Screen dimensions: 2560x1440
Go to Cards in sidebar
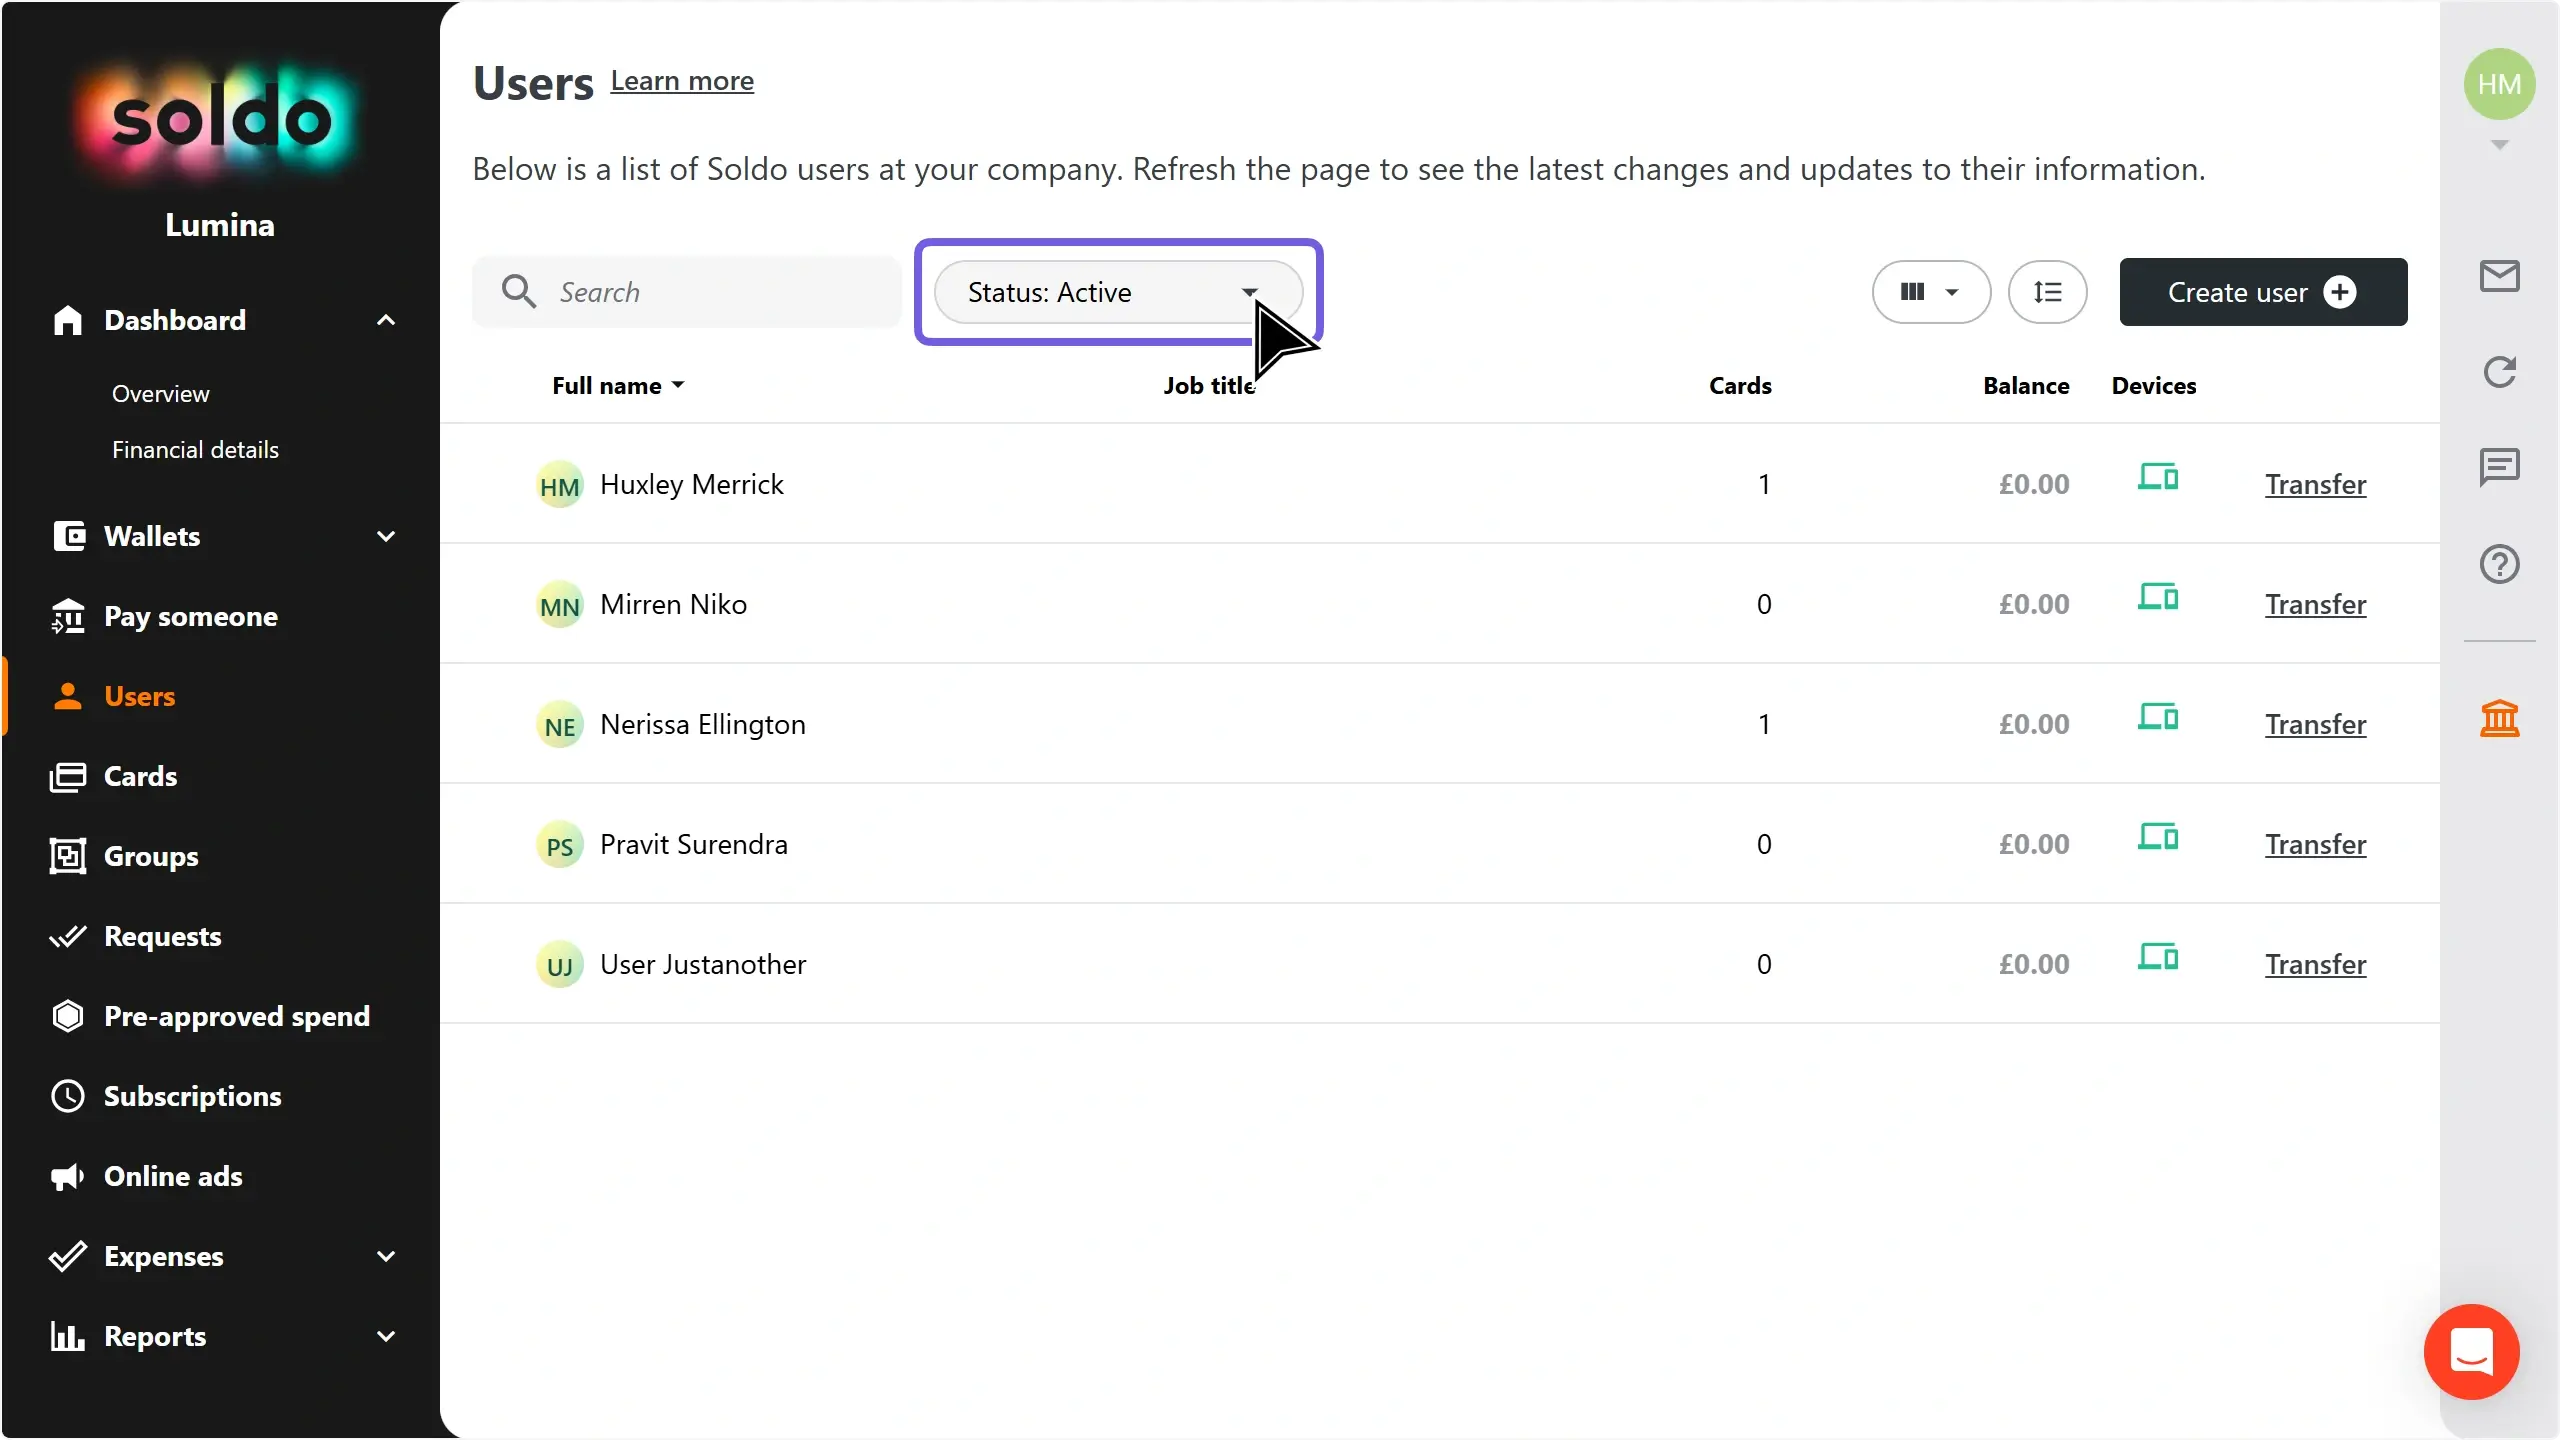(140, 776)
